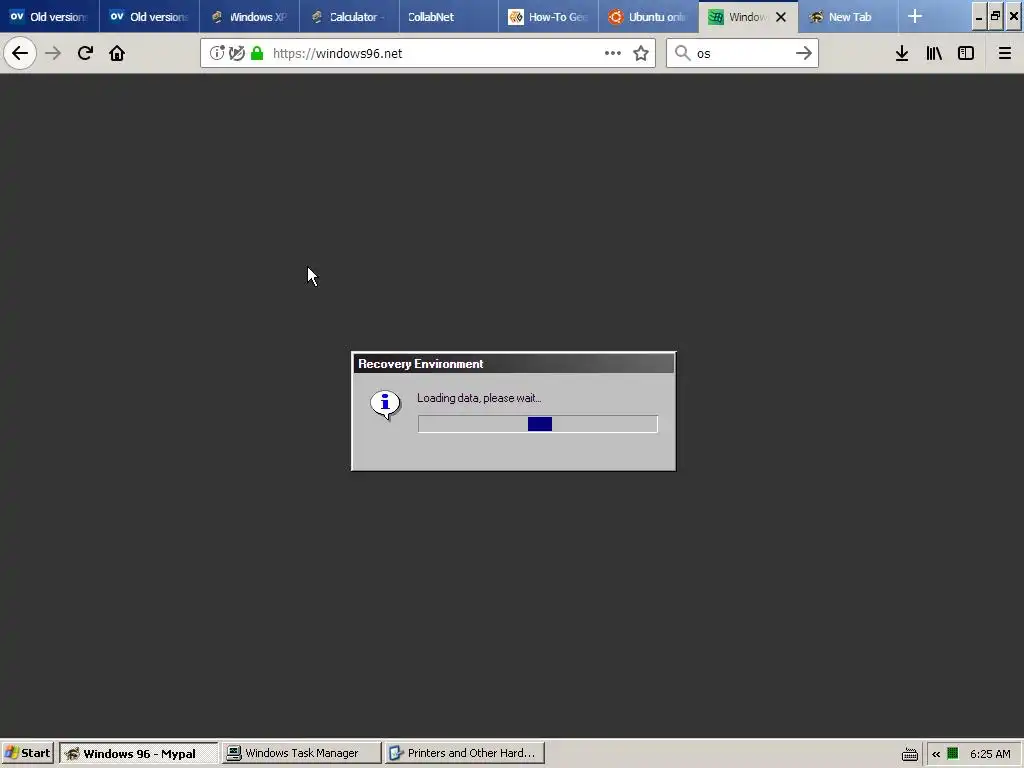This screenshot has width=1024, height=768.
Task: Toggle the sidebar view
Action: tap(966, 53)
